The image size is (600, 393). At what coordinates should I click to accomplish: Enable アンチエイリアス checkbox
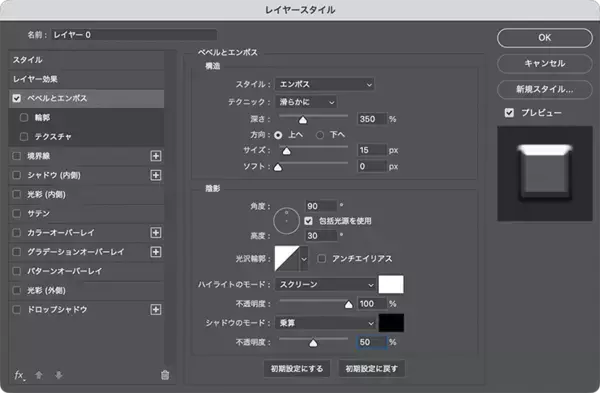tap(321, 259)
